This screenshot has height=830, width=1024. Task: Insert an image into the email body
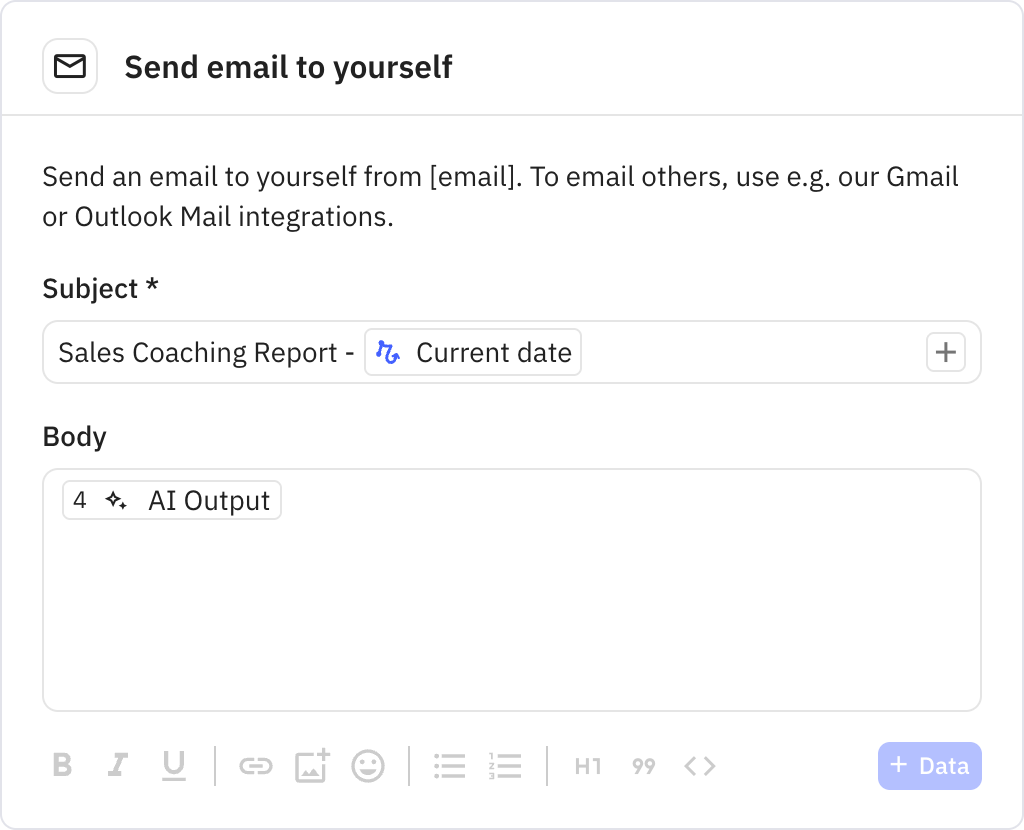pos(311,766)
